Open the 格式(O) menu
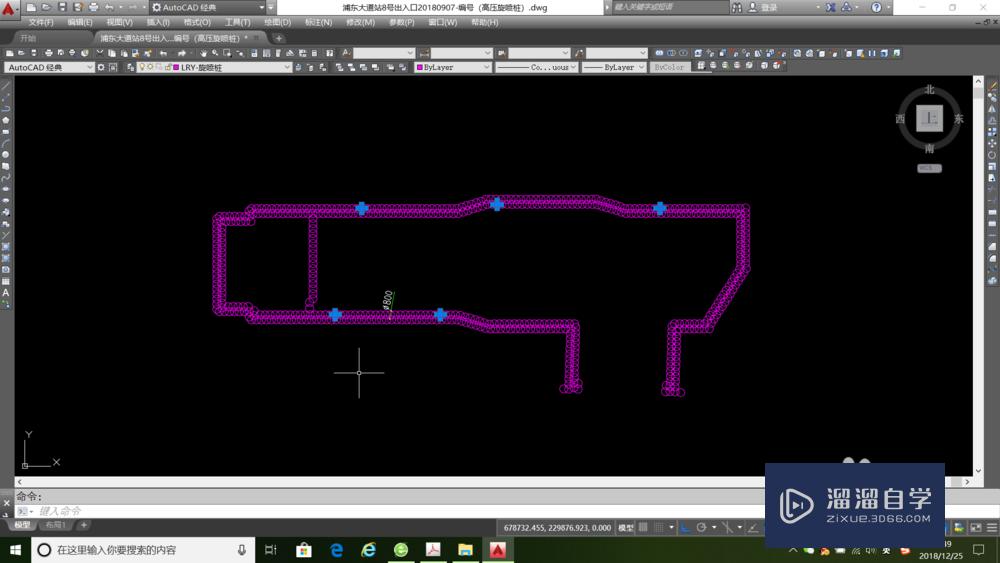Viewport: 1000px width, 563px height. (197, 22)
